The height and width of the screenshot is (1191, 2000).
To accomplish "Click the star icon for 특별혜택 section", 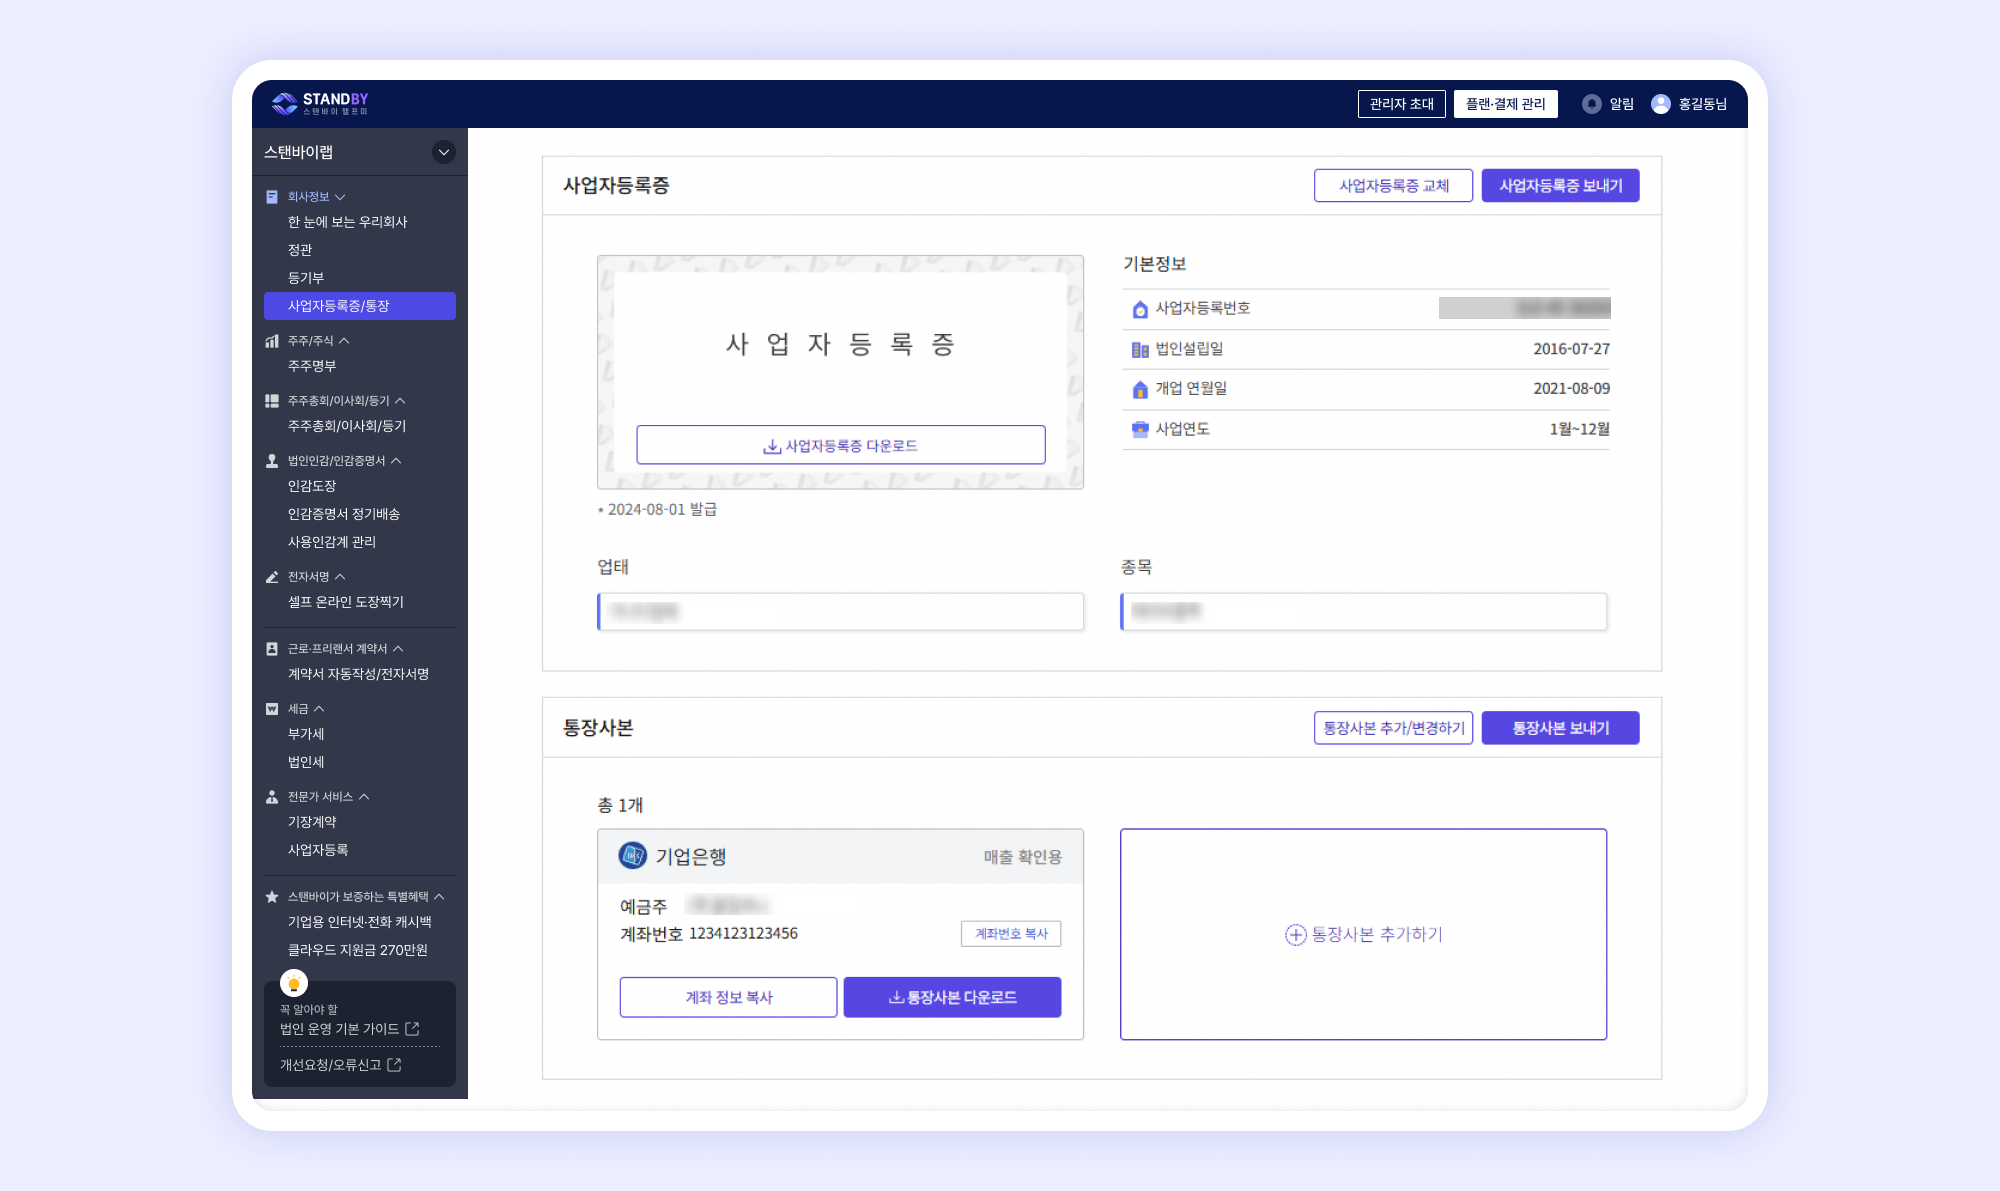I will tap(272, 897).
